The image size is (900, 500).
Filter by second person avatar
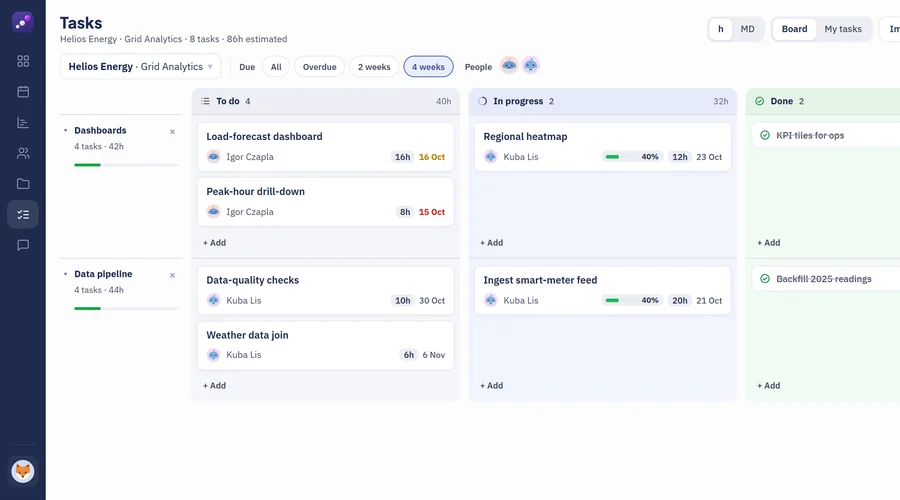point(531,65)
